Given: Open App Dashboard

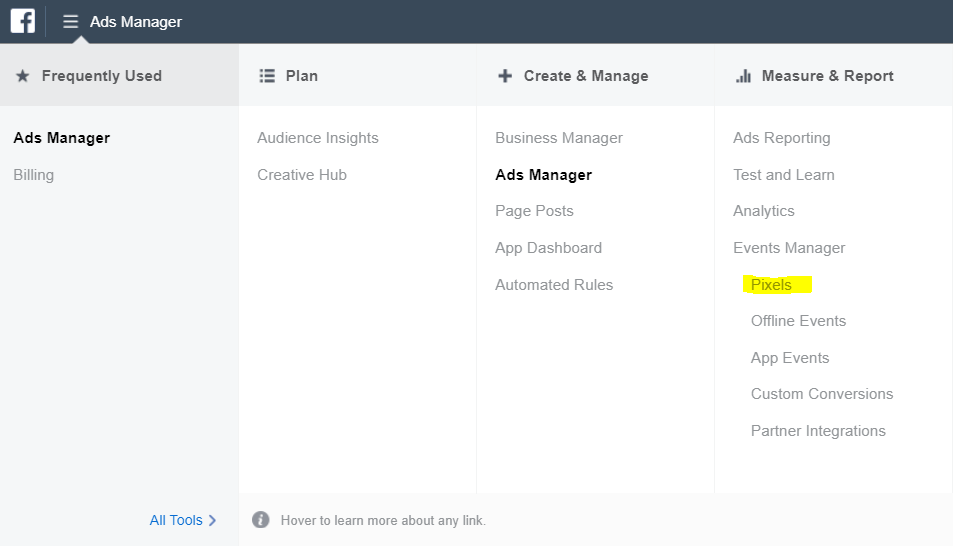Looking at the screenshot, I should (548, 248).
